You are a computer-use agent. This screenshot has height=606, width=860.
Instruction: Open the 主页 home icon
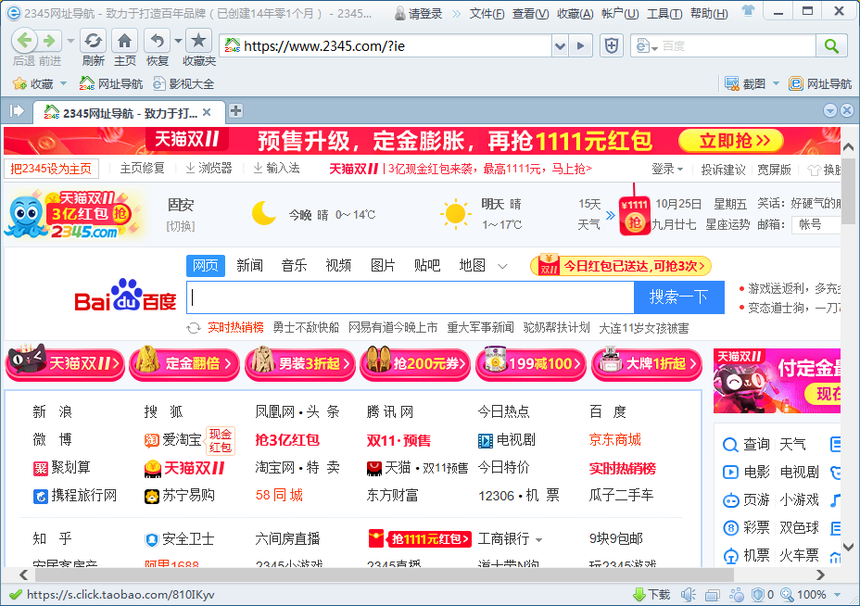coord(125,40)
